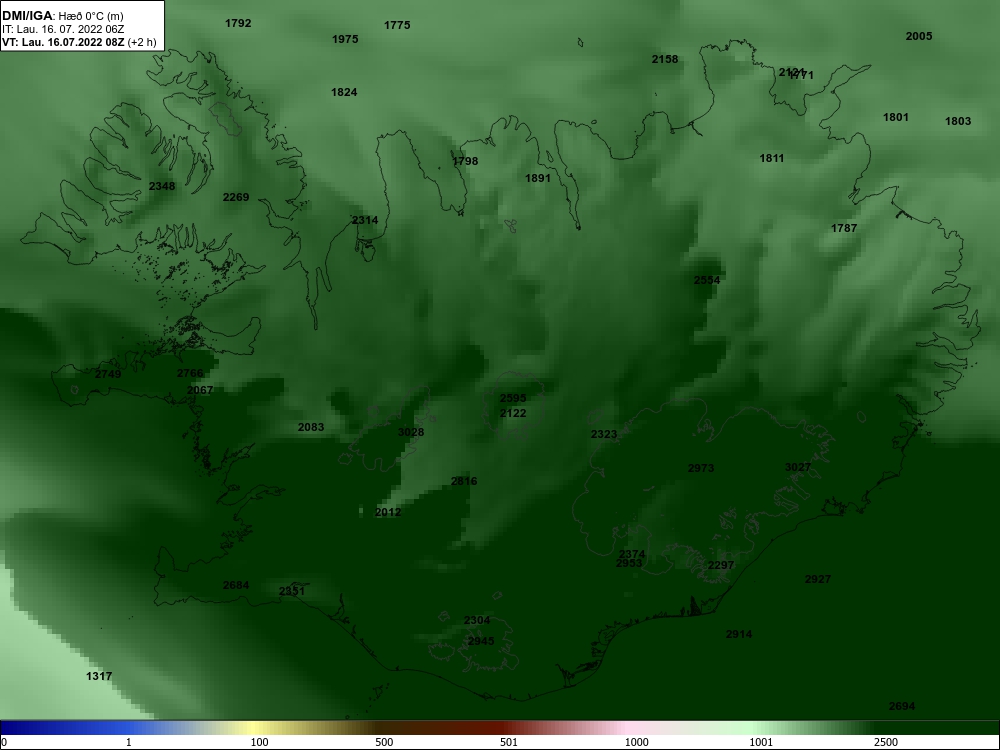The width and height of the screenshot is (1000, 750).
Task: Click the map value 1775
Action: pos(397,26)
